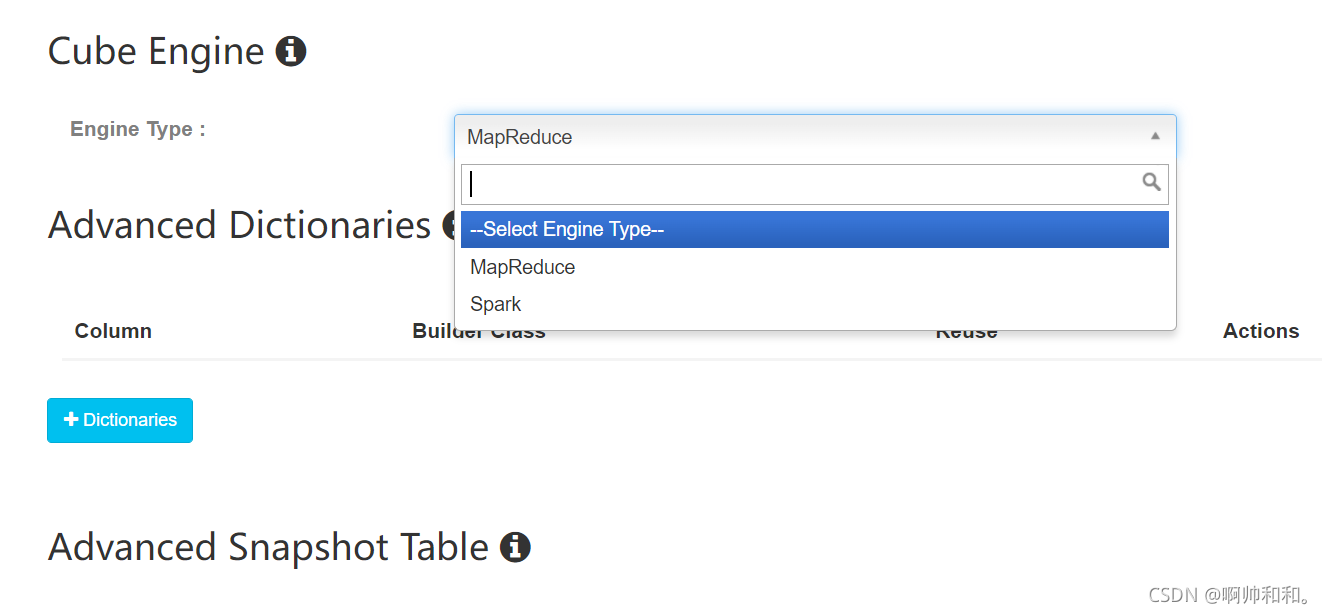Focus the dropdown search text box

coord(800,184)
